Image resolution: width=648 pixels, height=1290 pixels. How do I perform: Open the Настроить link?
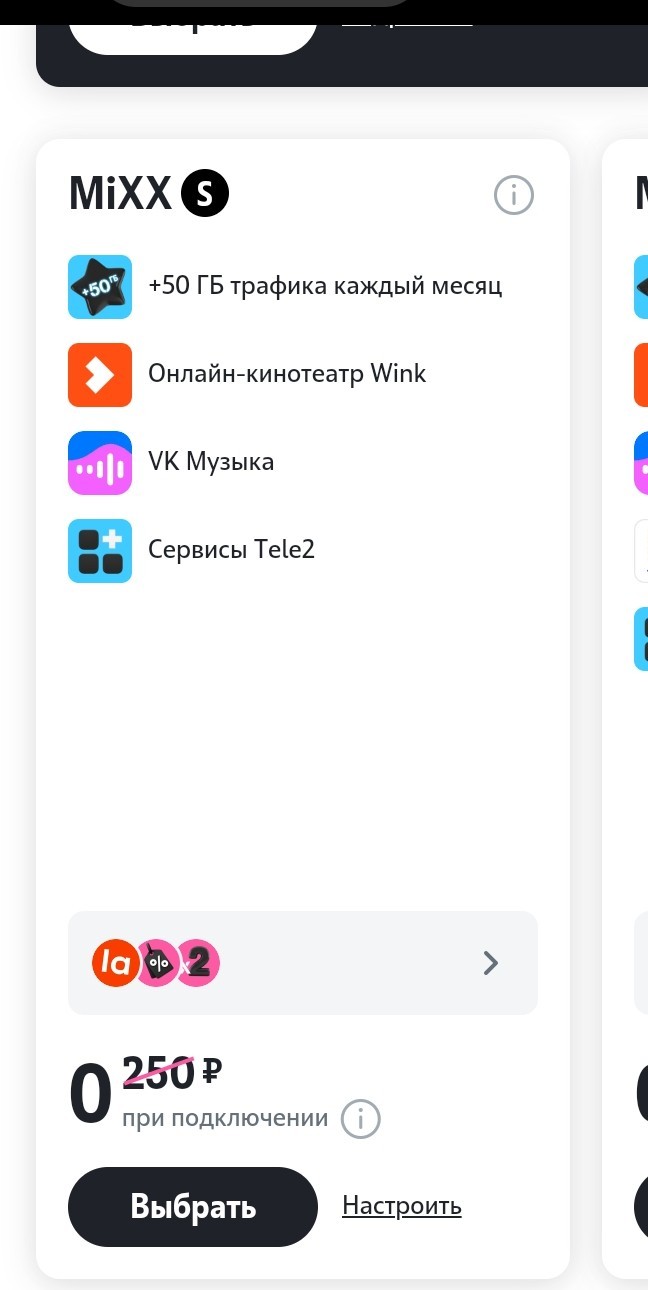coord(402,1206)
